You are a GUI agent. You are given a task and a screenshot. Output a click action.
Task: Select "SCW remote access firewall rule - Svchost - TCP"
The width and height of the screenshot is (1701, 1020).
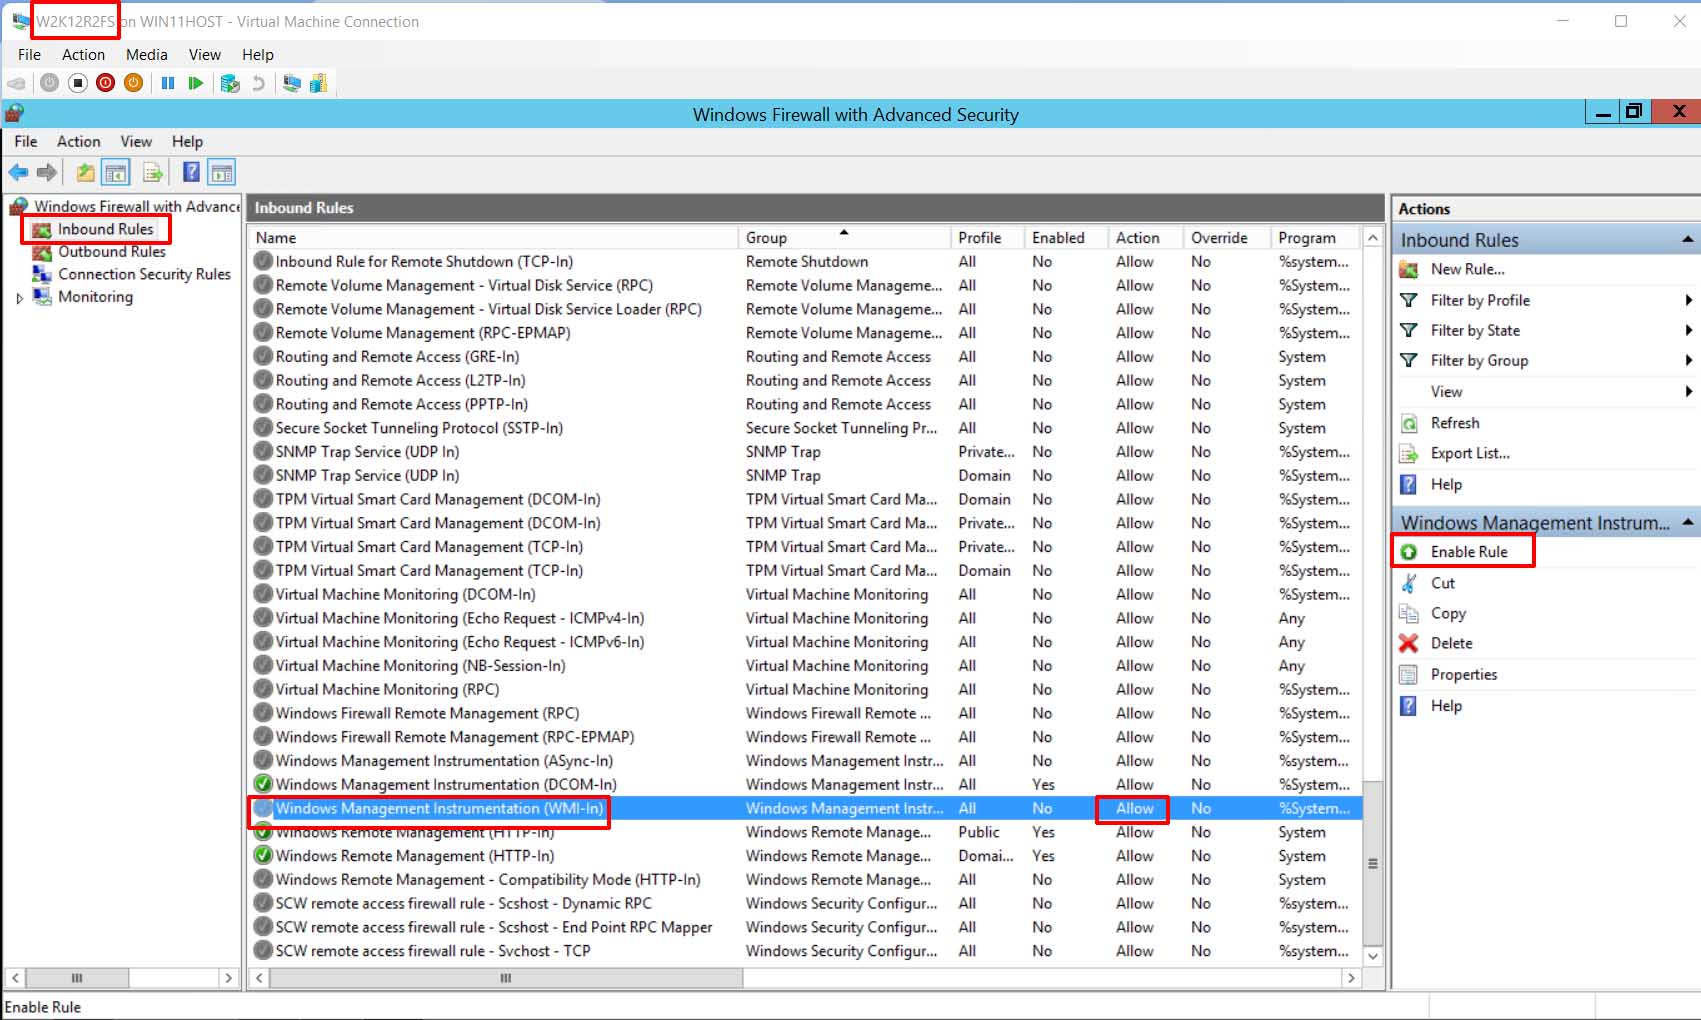[x=433, y=951]
